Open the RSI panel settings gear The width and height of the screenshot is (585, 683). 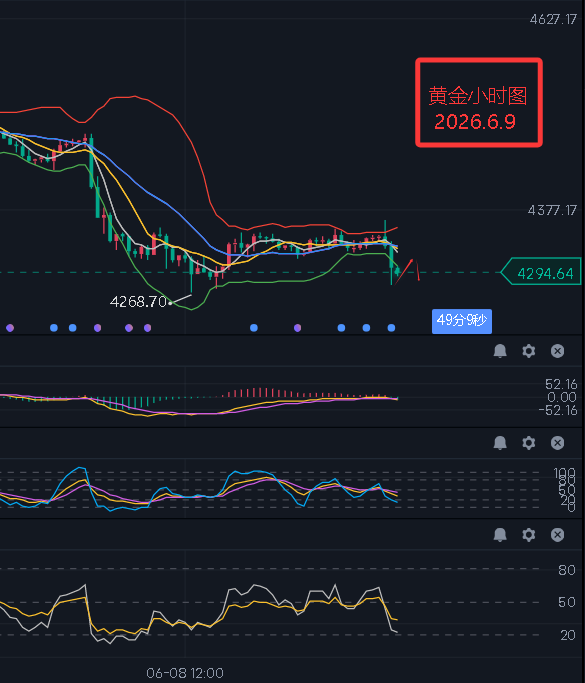point(529,534)
